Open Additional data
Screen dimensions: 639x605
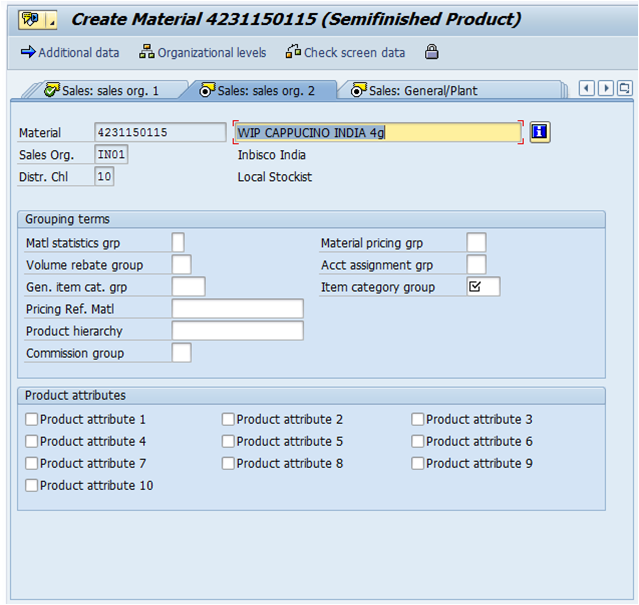[x=69, y=52]
